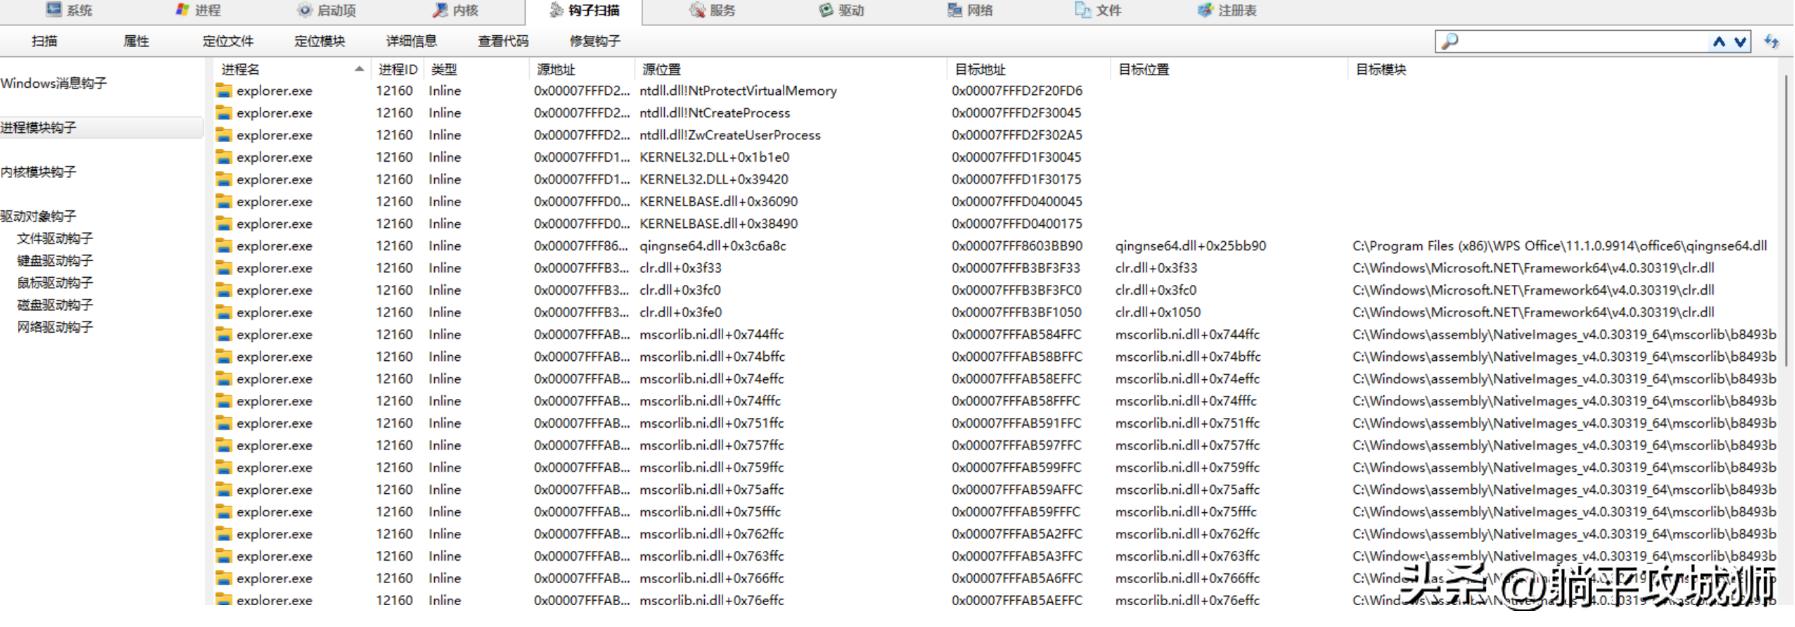Click 修复钩子 in the toolbar

[x=595, y=41]
